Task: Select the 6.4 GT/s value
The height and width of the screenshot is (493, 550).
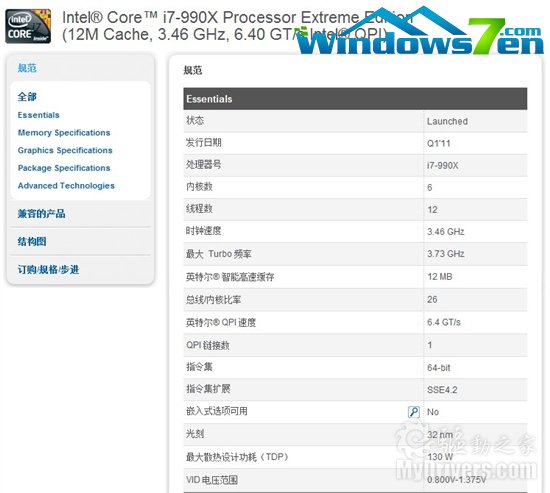Action: (444, 322)
